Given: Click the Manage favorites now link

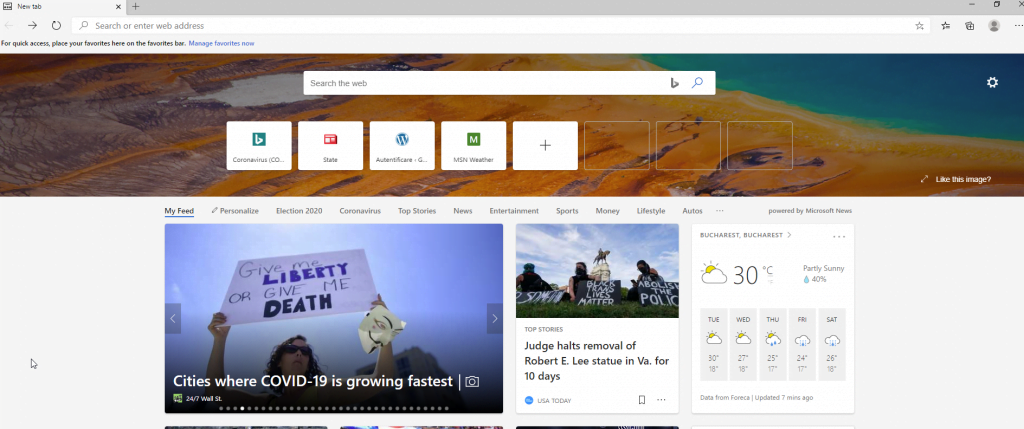Looking at the screenshot, I should click(221, 43).
